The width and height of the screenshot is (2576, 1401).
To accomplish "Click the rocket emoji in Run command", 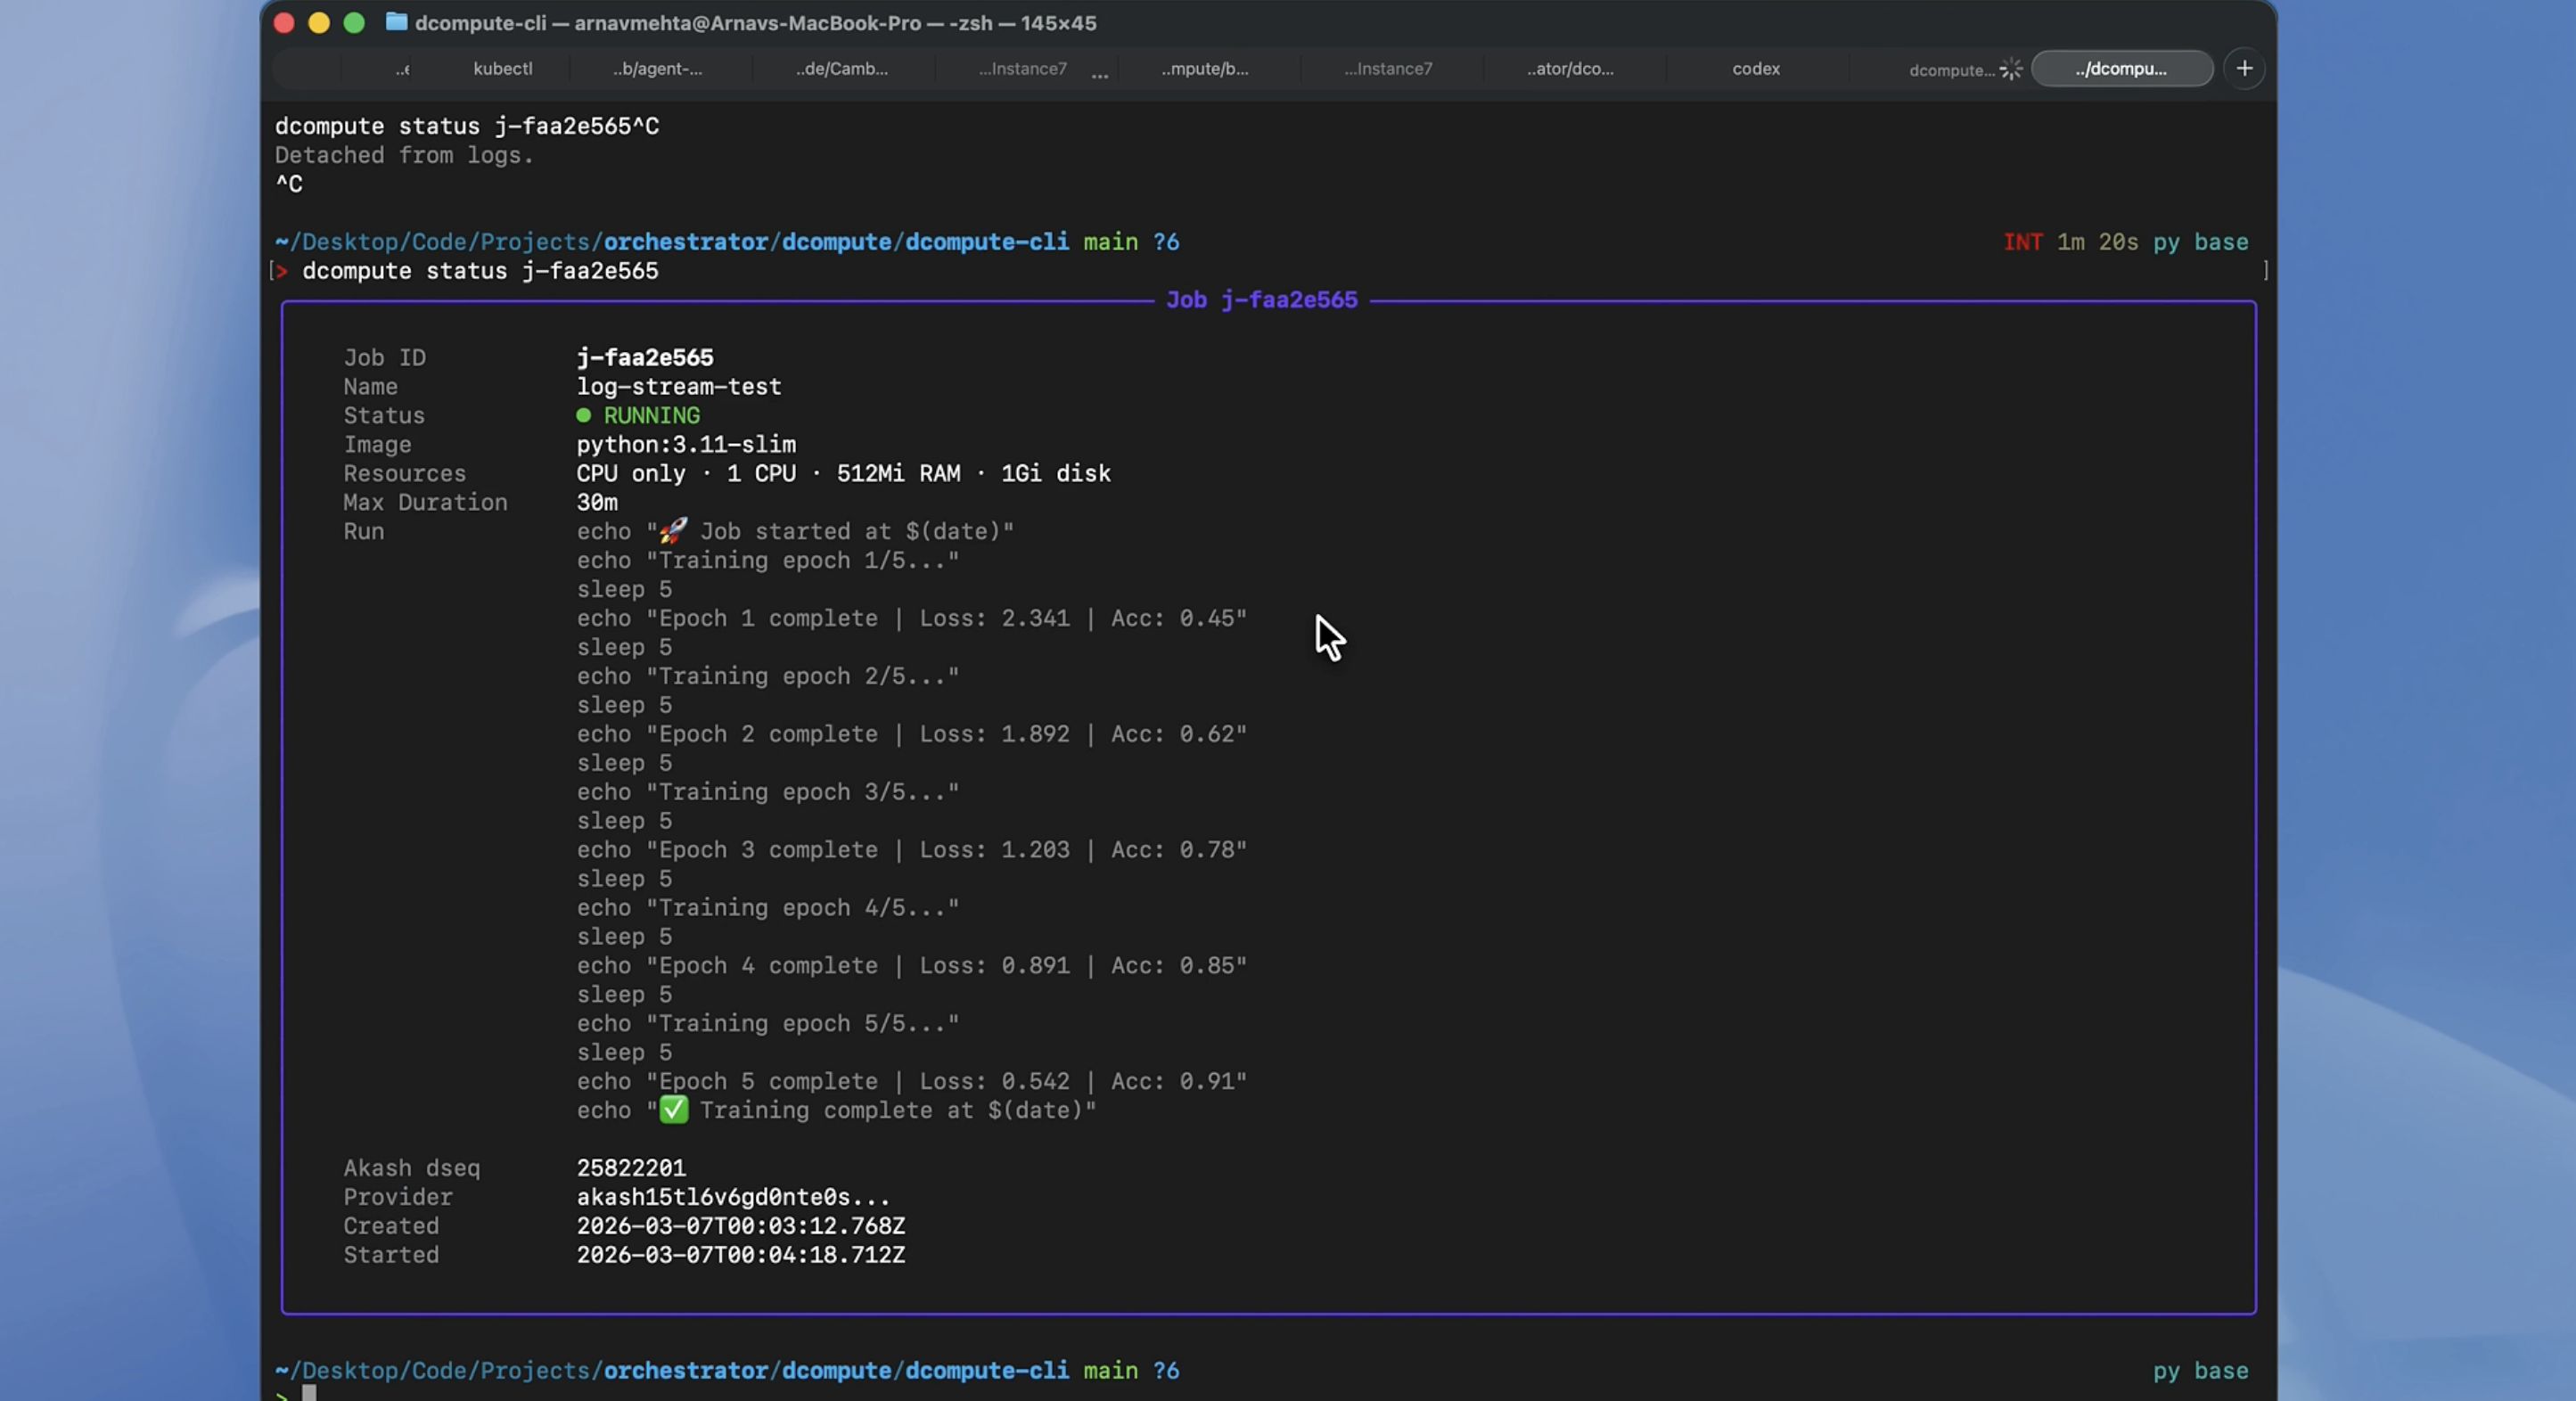I will point(673,530).
